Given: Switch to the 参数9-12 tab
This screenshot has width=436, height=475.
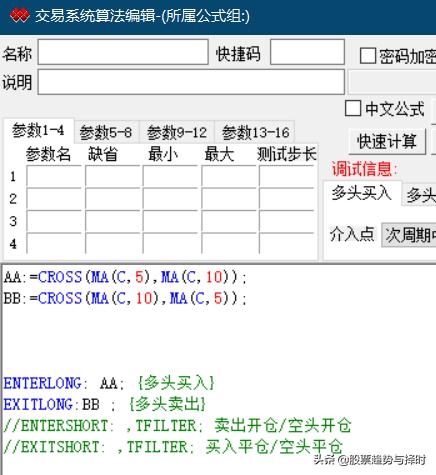Looking at the screenshot, I should [x=177, y=133].
